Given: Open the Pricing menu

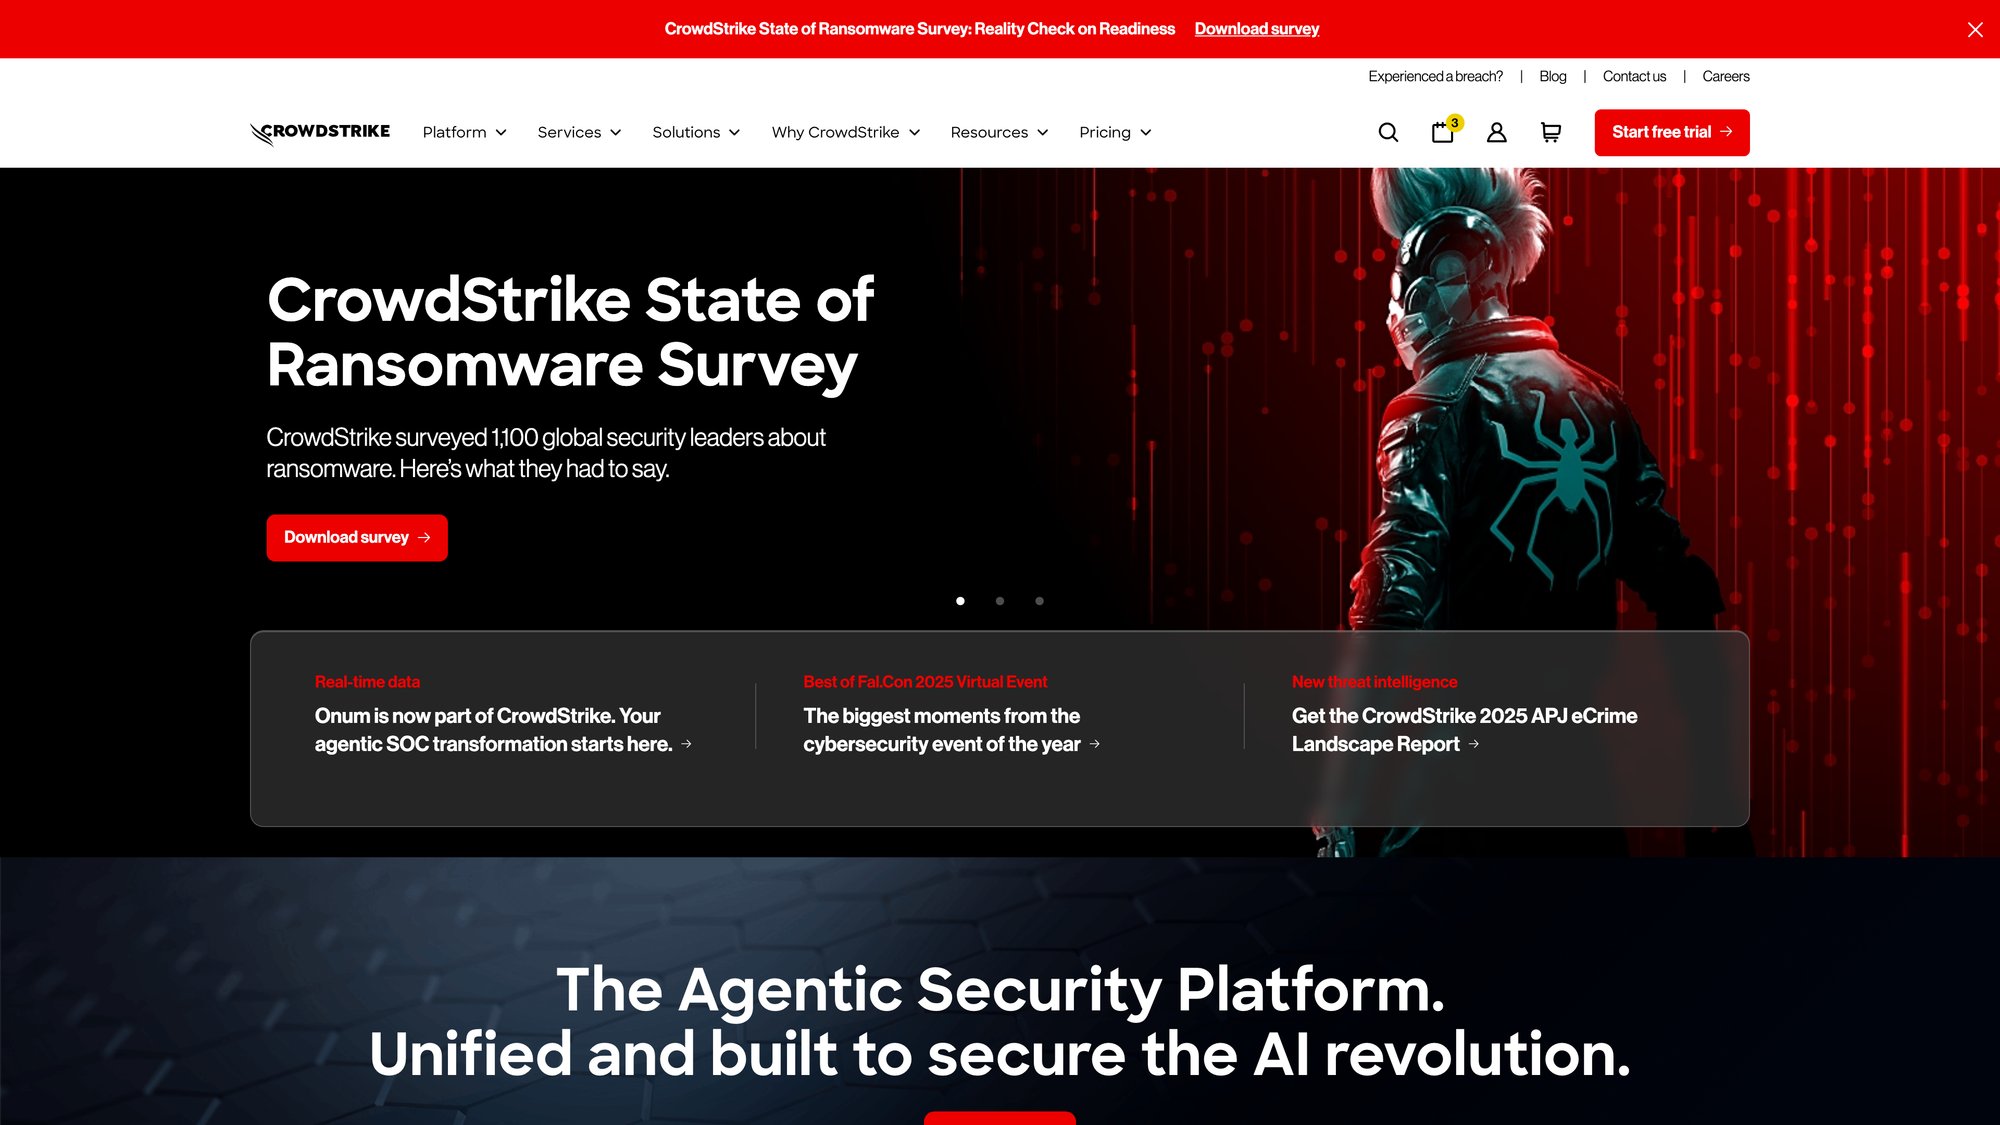Looking at the screenshot, I should click(x=1114, y=132).
